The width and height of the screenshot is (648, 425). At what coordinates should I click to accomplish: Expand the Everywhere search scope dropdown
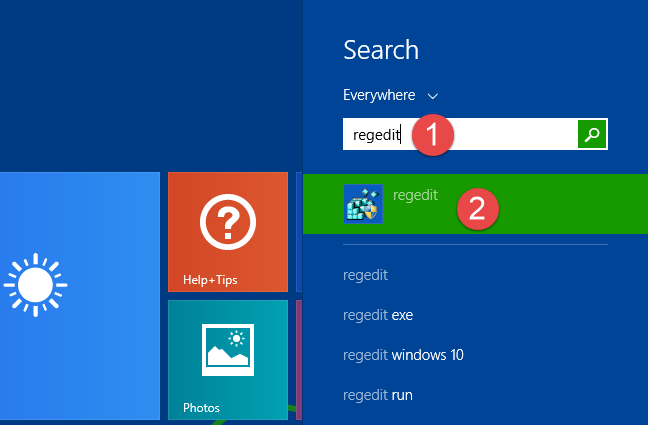390,96
